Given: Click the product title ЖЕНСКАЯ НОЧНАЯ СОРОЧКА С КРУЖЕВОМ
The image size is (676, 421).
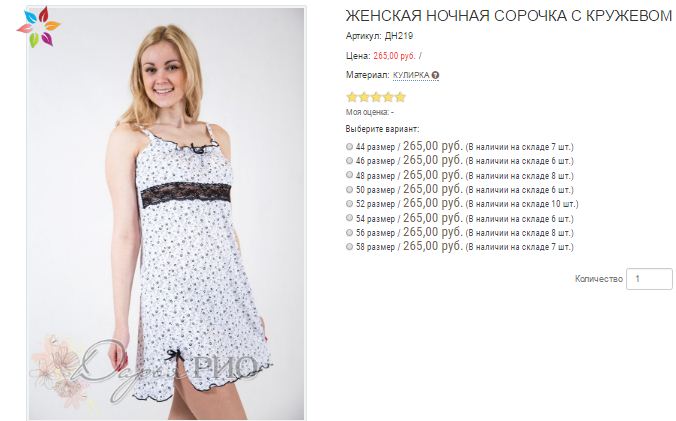Looking at the screenshot, I should pos(509,16).
